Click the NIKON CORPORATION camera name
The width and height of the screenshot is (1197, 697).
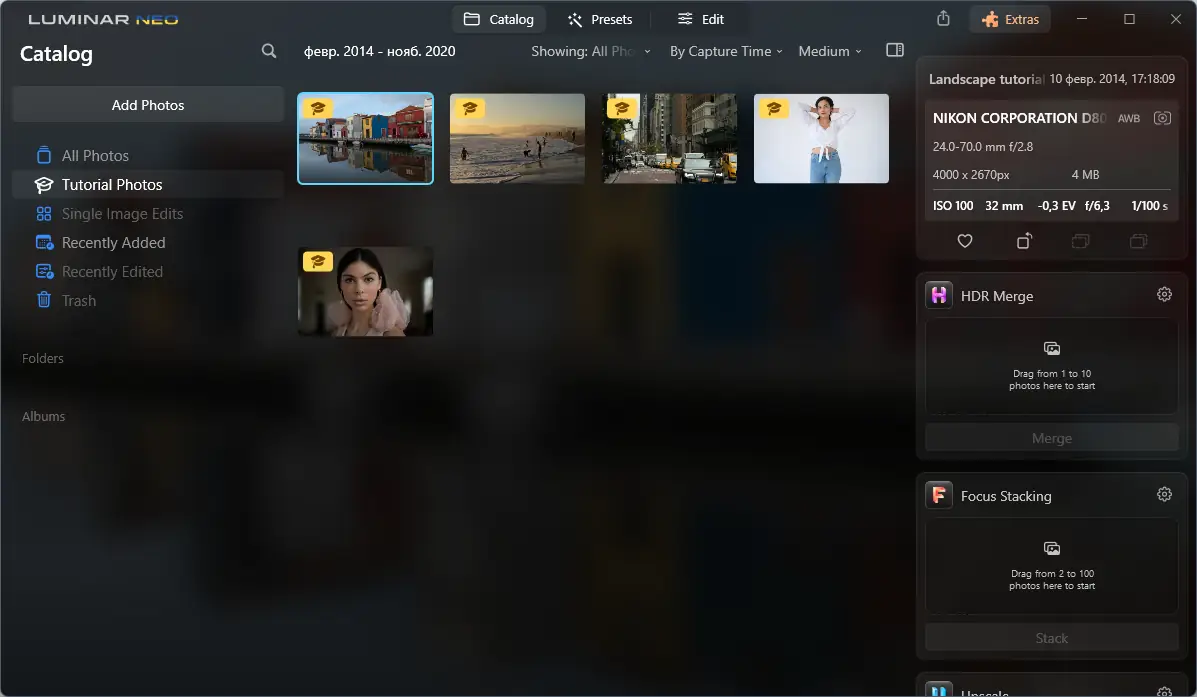coord(1019,118)
